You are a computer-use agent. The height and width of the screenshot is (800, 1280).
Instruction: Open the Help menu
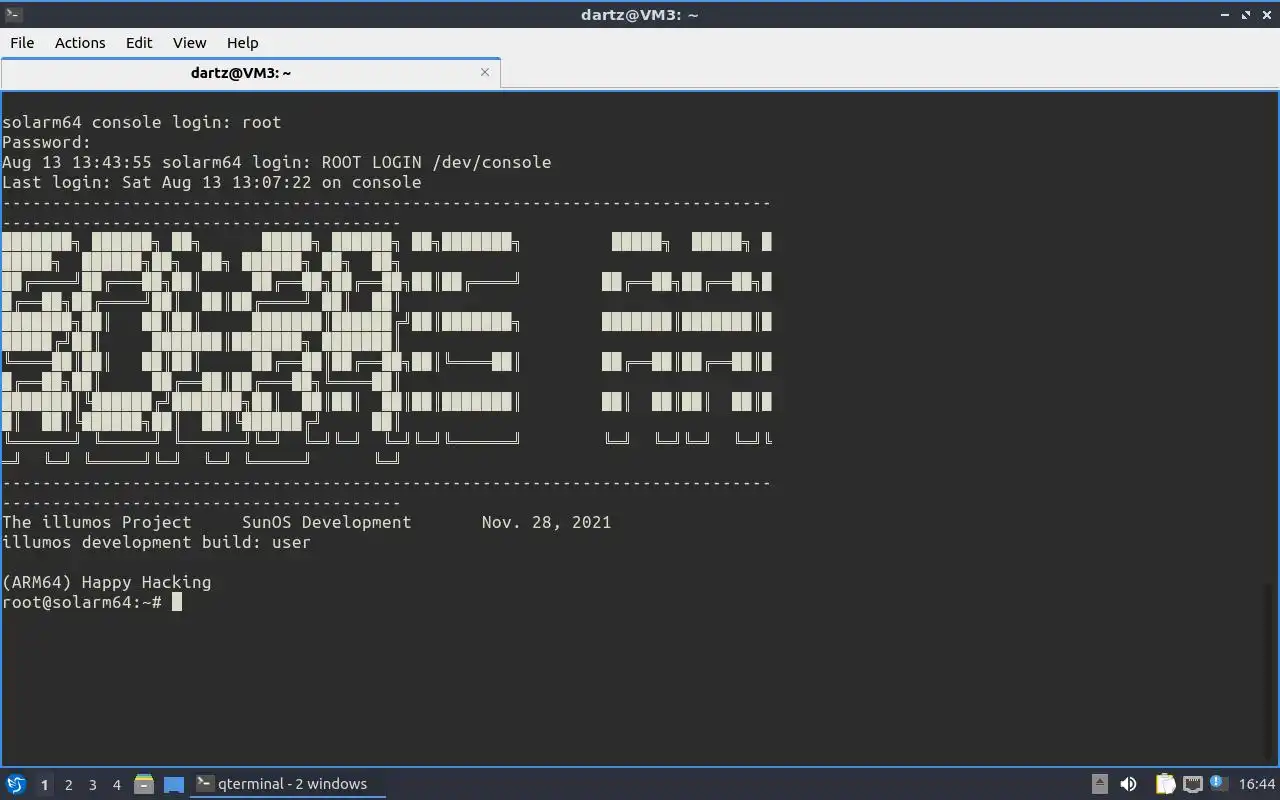click(242, 42)
